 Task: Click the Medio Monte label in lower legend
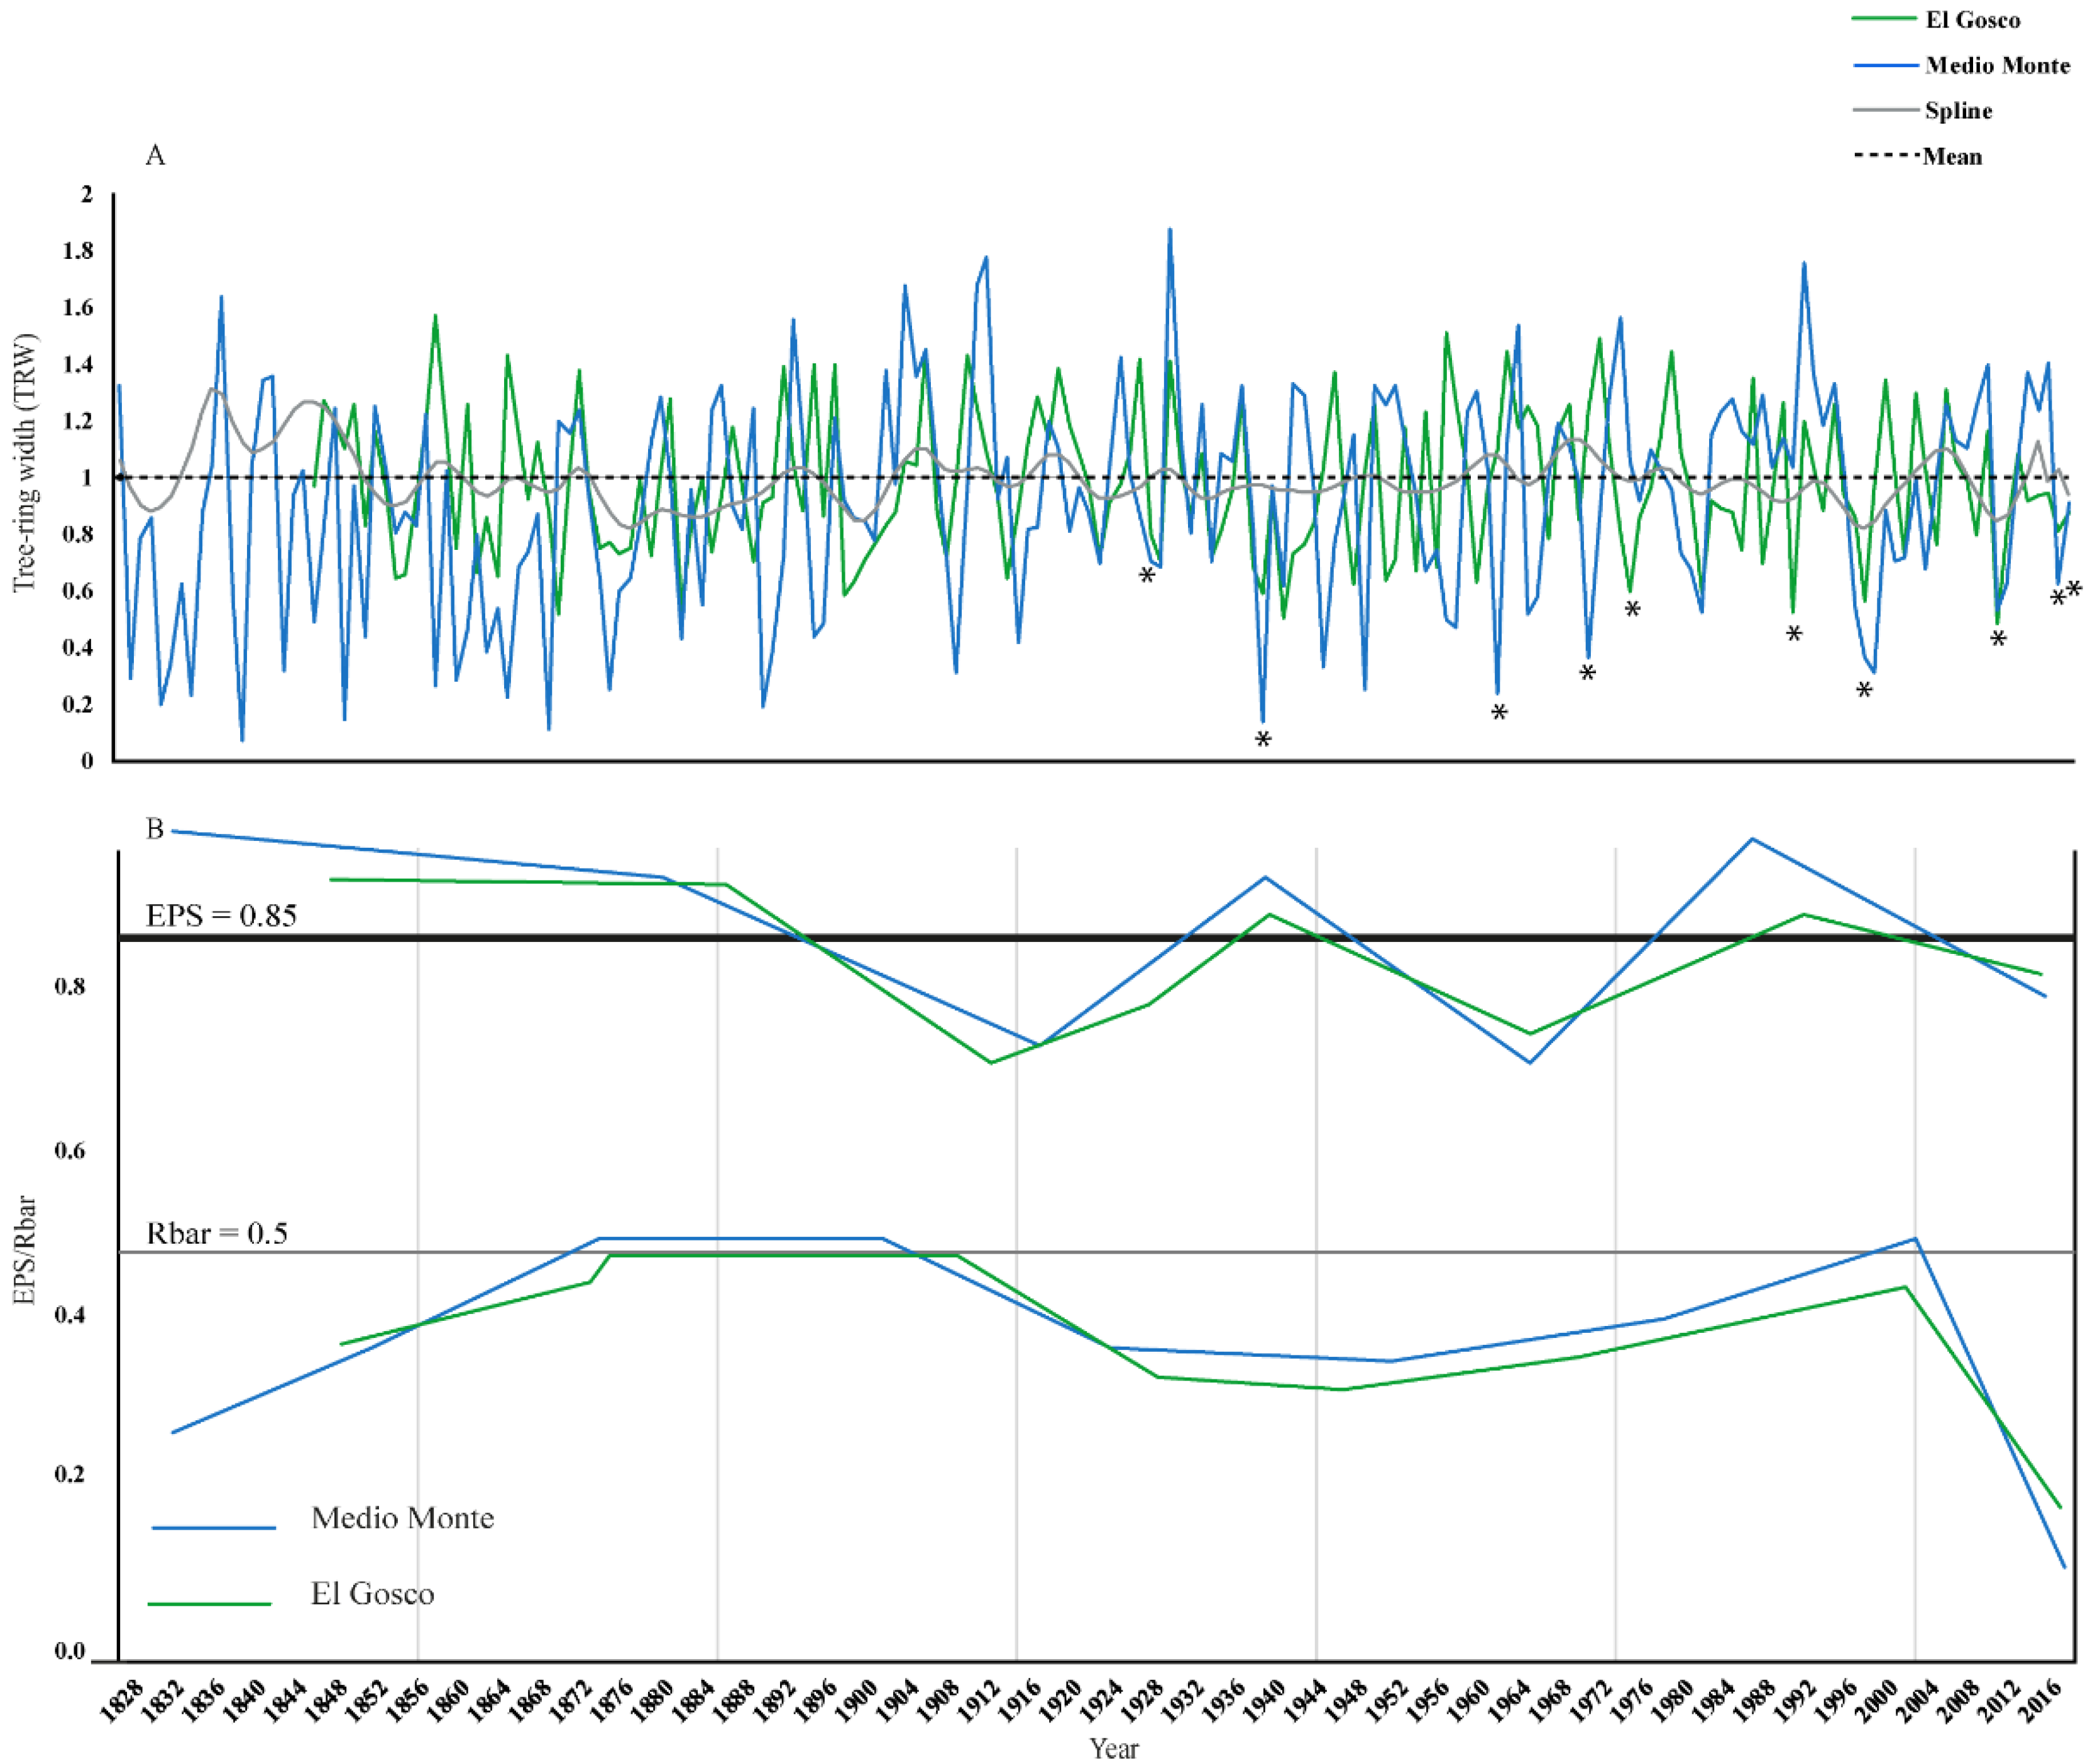pos(402,1518)
